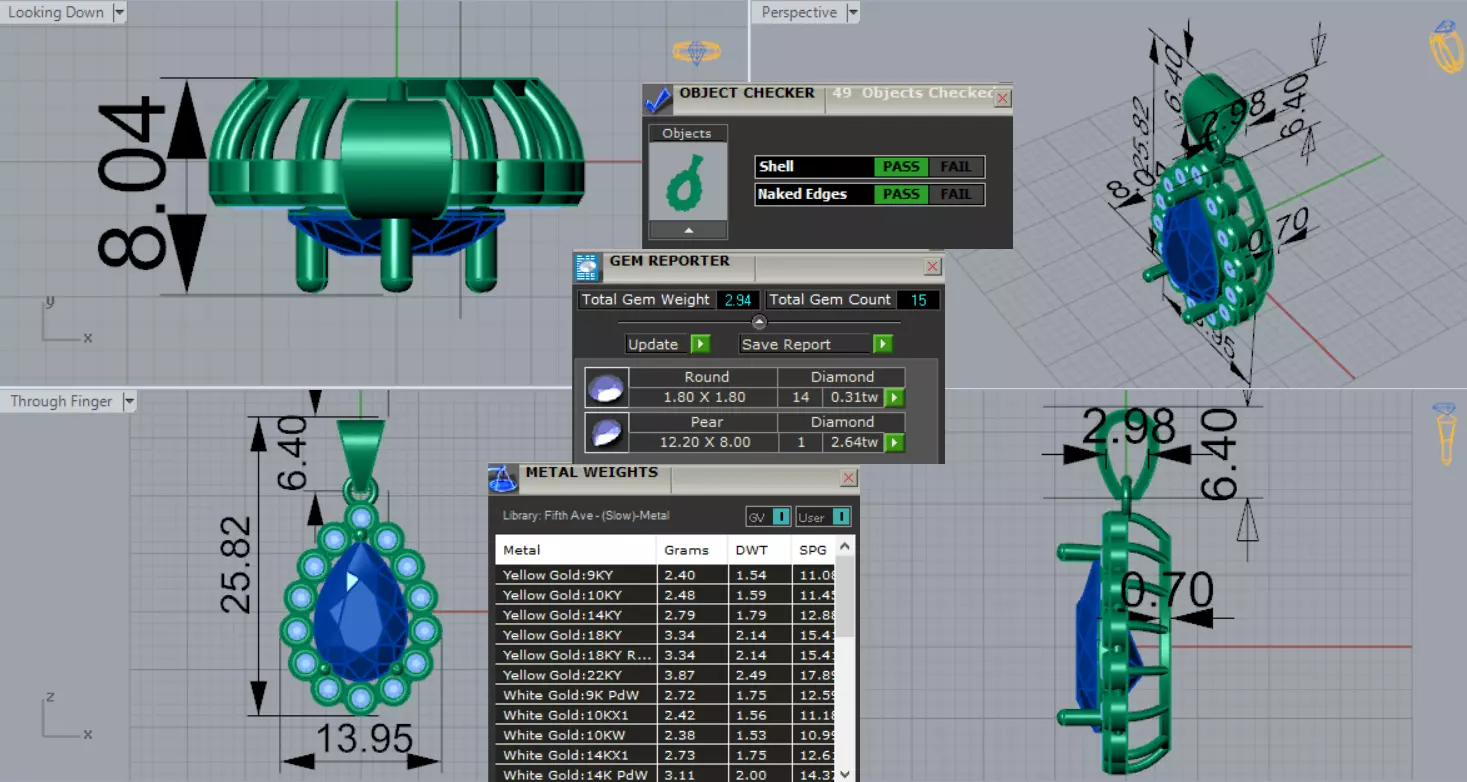This screenshot has width=1467, height=782.
Task: Close the Gem Reporter panel
Action: pos(933,266)
